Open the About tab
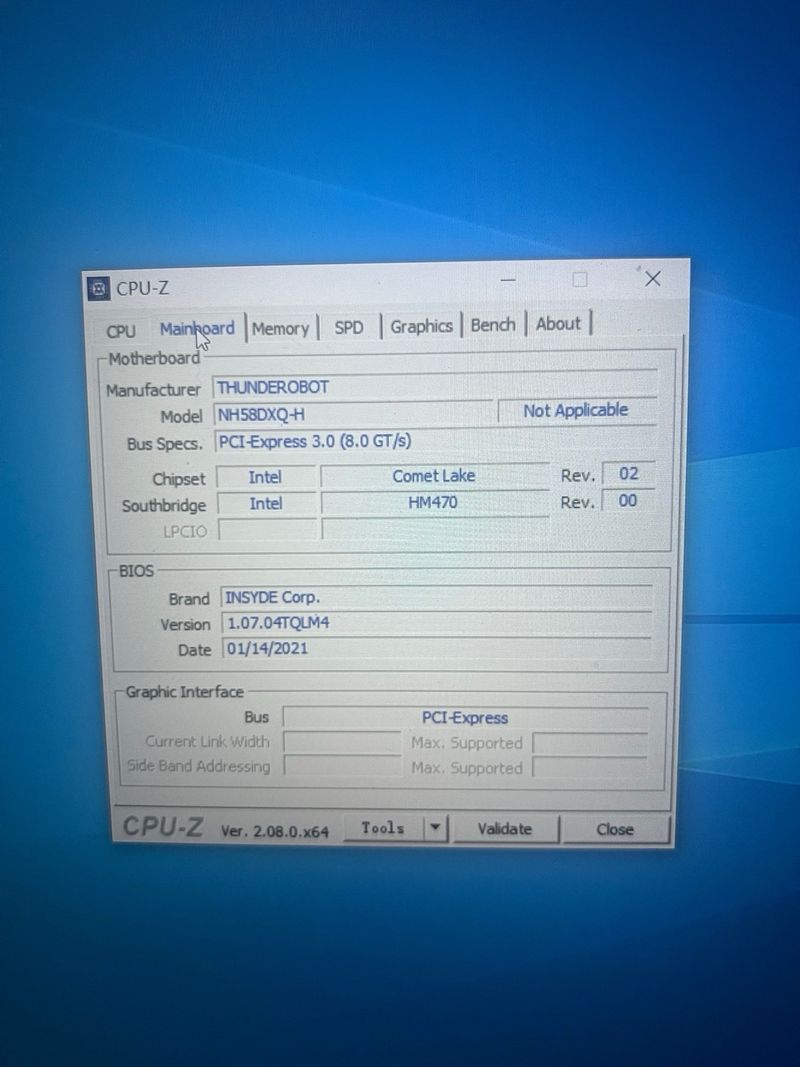The width and height of the screenshot is (800, 1067). pos(559,323)
